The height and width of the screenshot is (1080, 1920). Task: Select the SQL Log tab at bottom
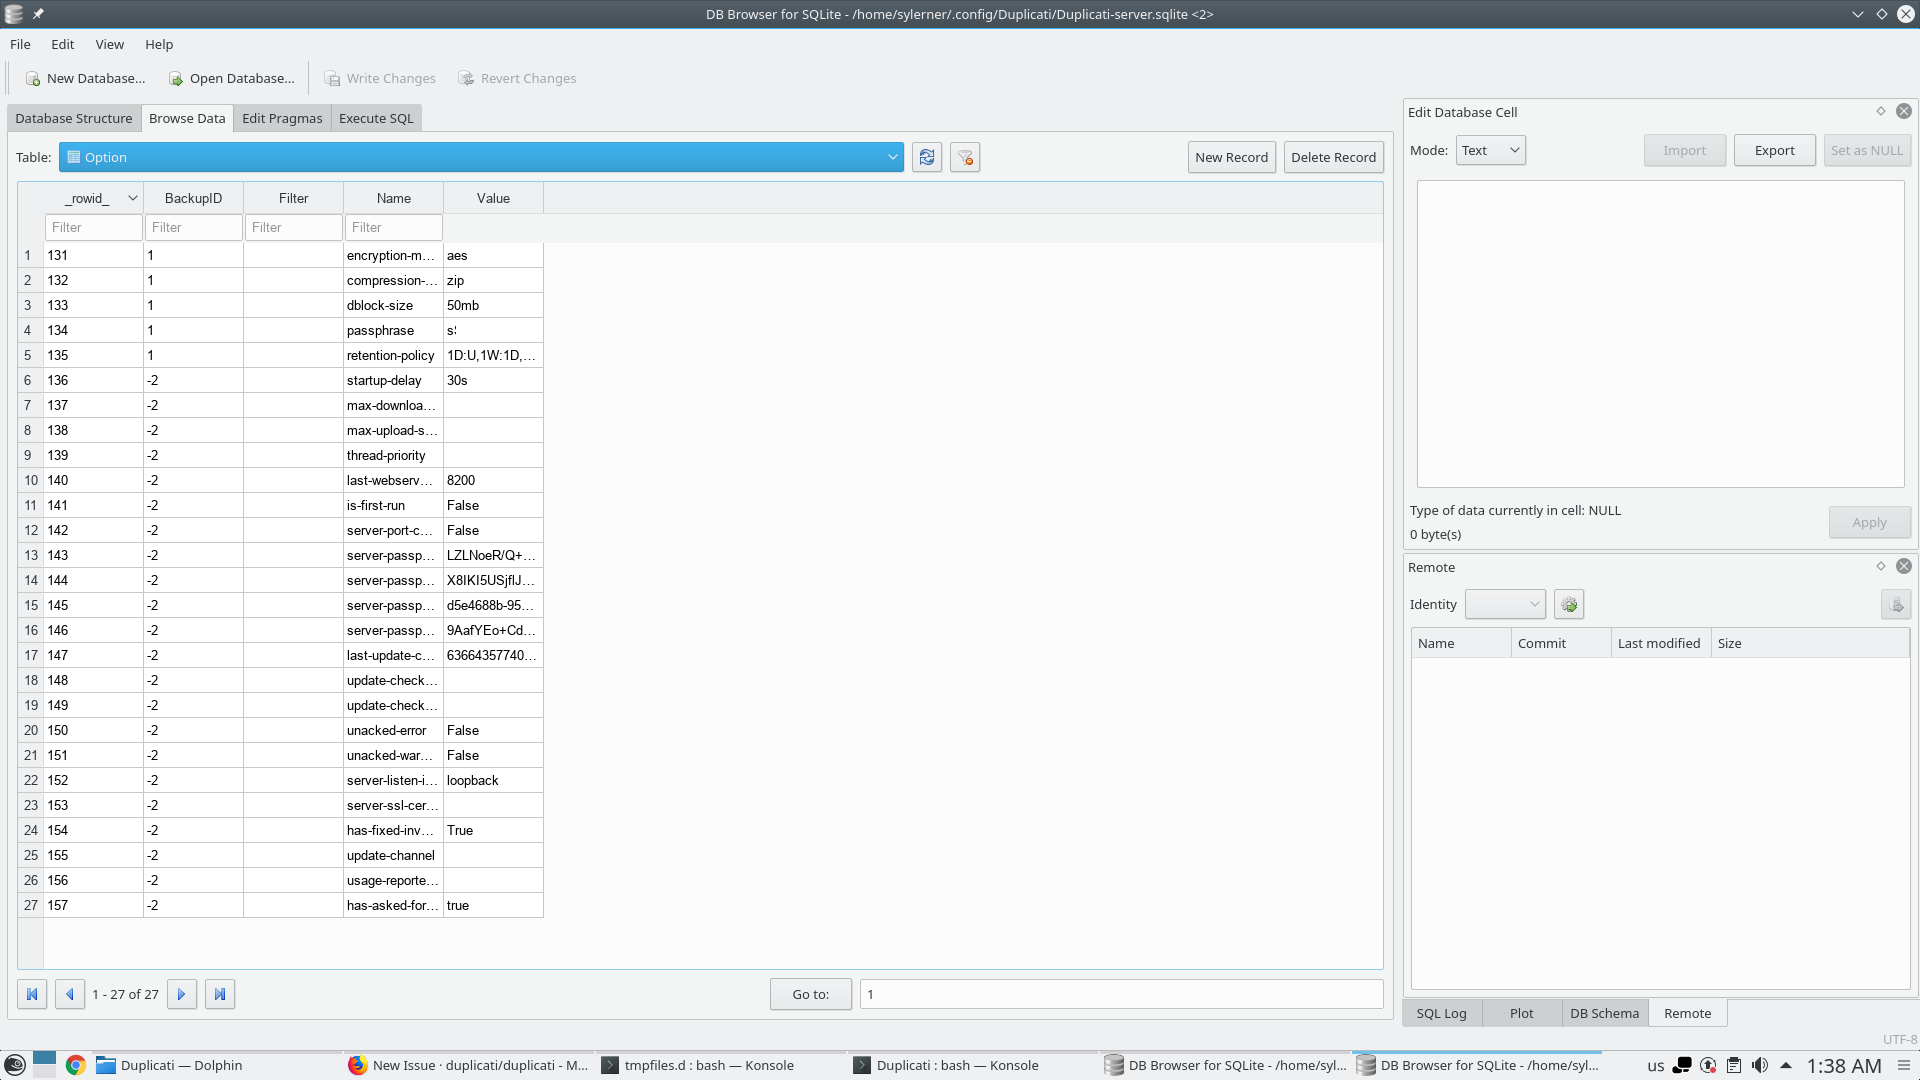(x=1441, y=1012)
